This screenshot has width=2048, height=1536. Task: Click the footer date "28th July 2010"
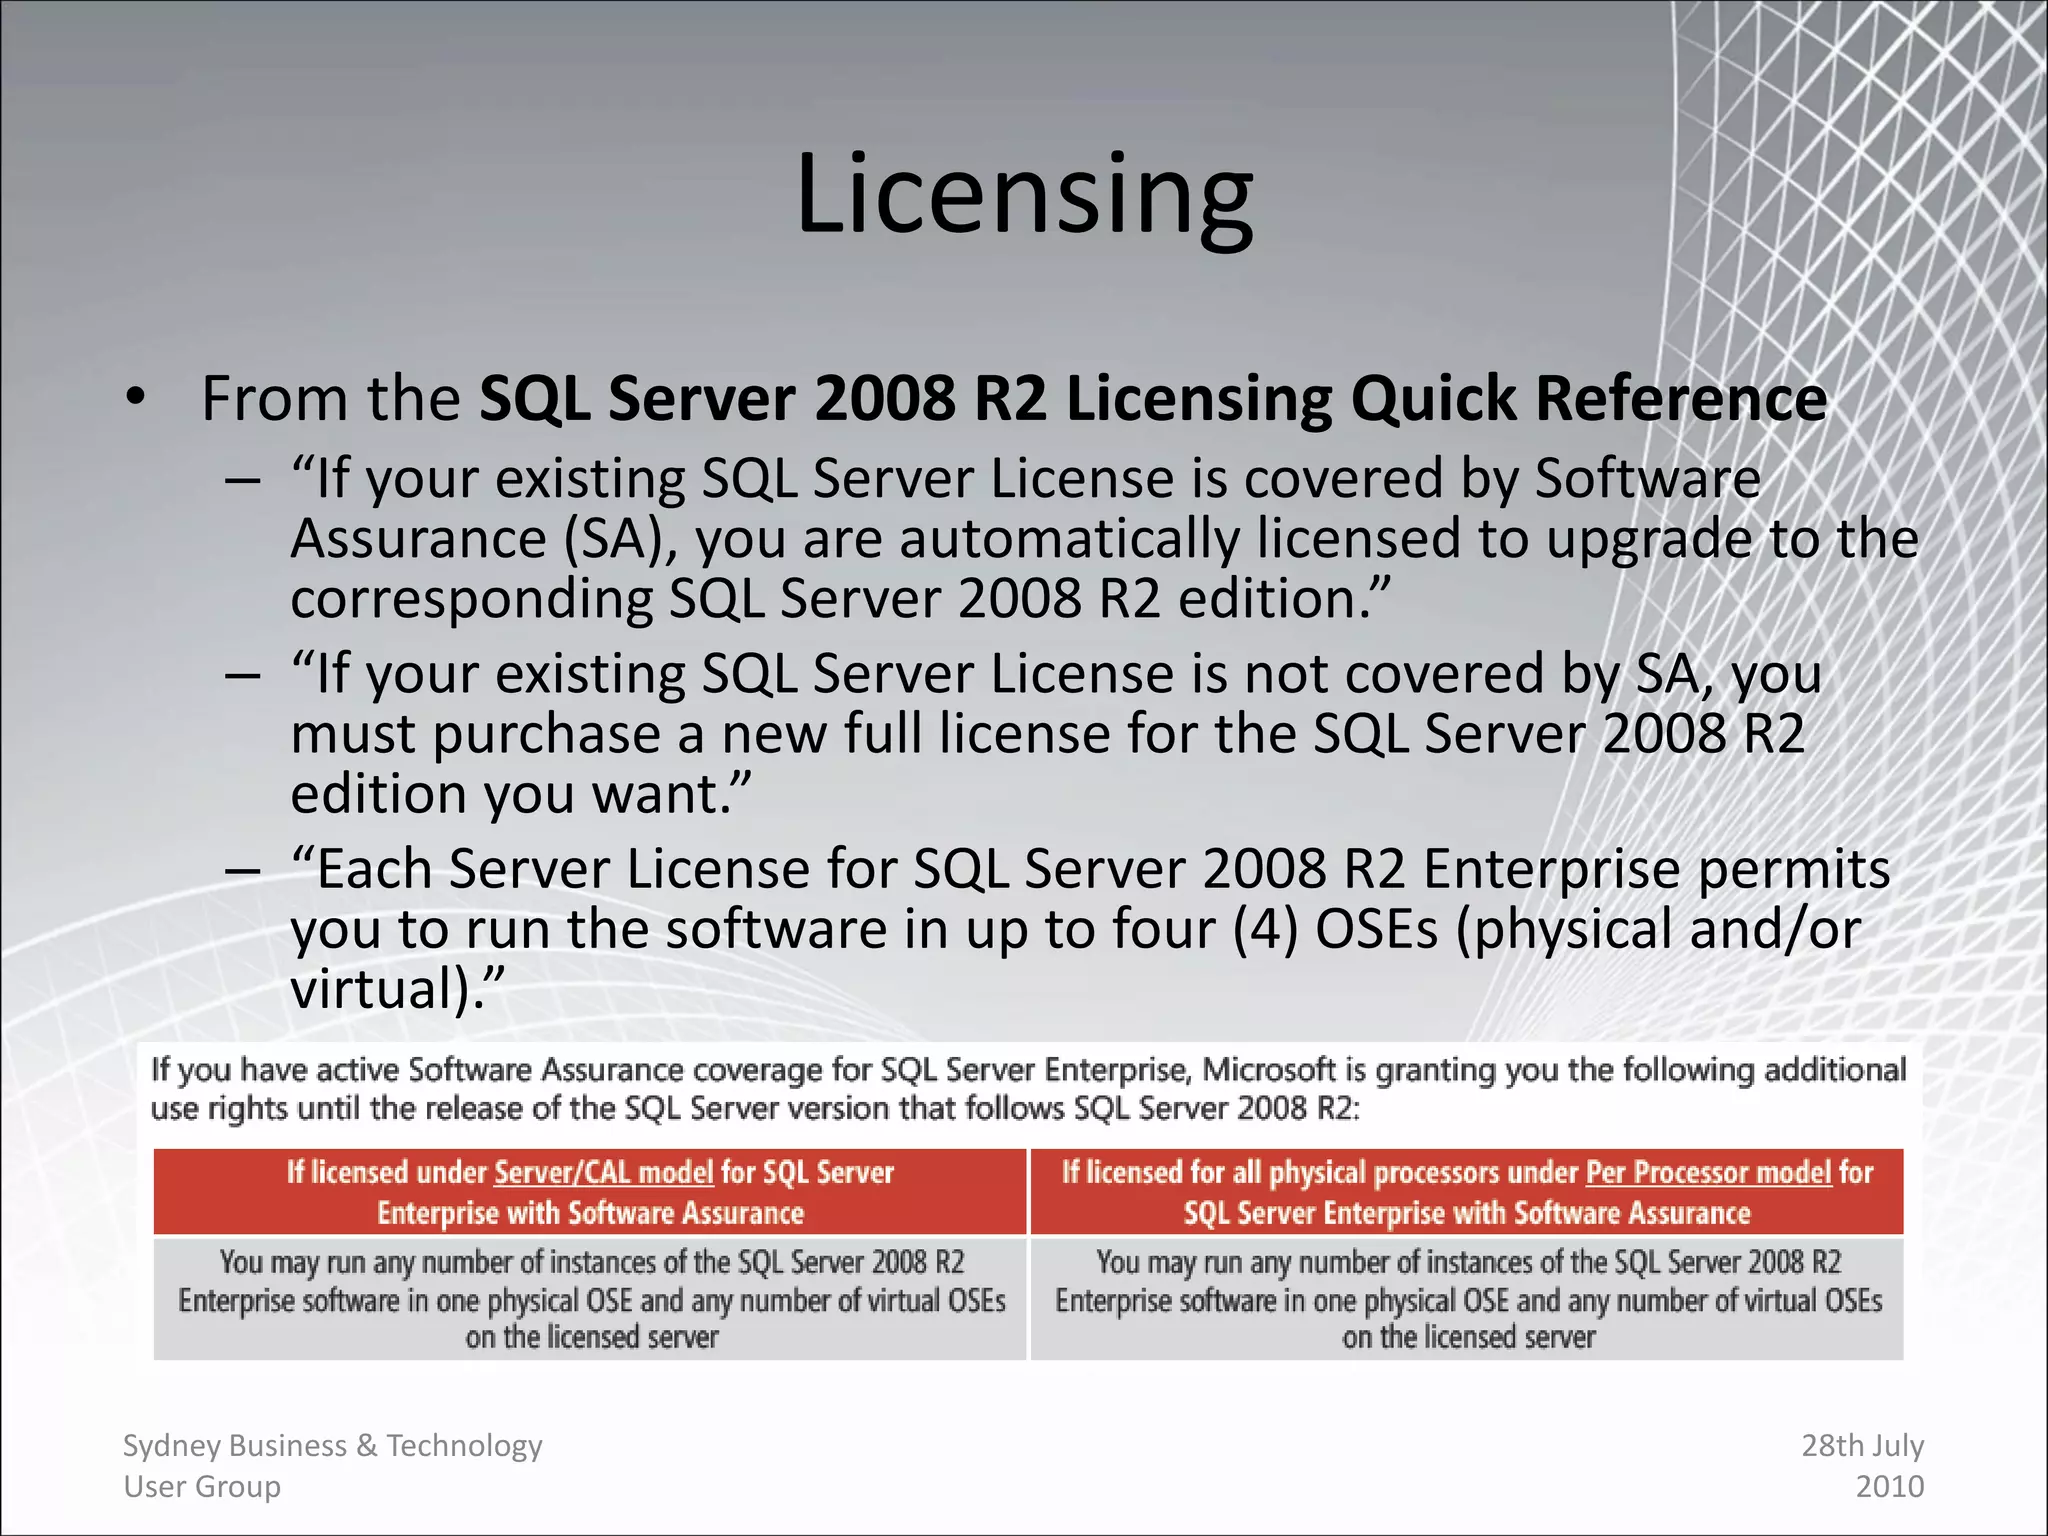click(1862, 1465)
